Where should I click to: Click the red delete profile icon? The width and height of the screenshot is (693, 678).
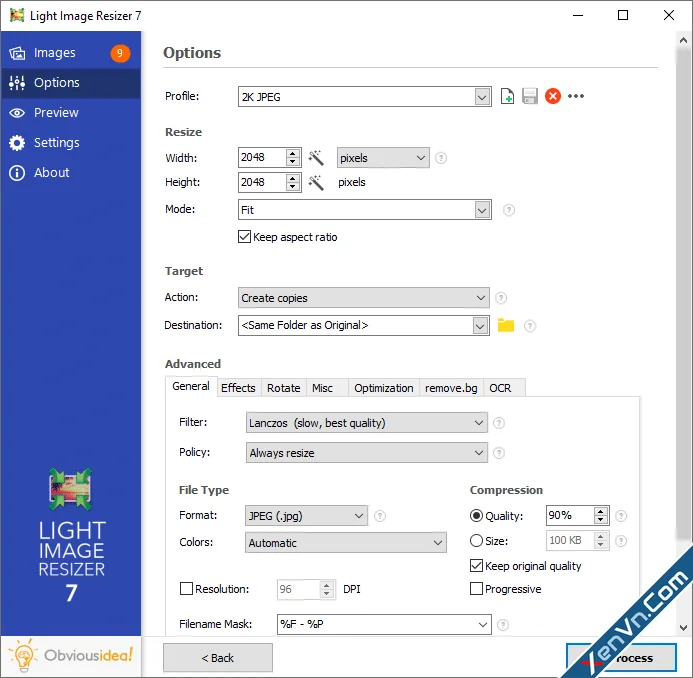pyautogui.click(x=552, y=96)
